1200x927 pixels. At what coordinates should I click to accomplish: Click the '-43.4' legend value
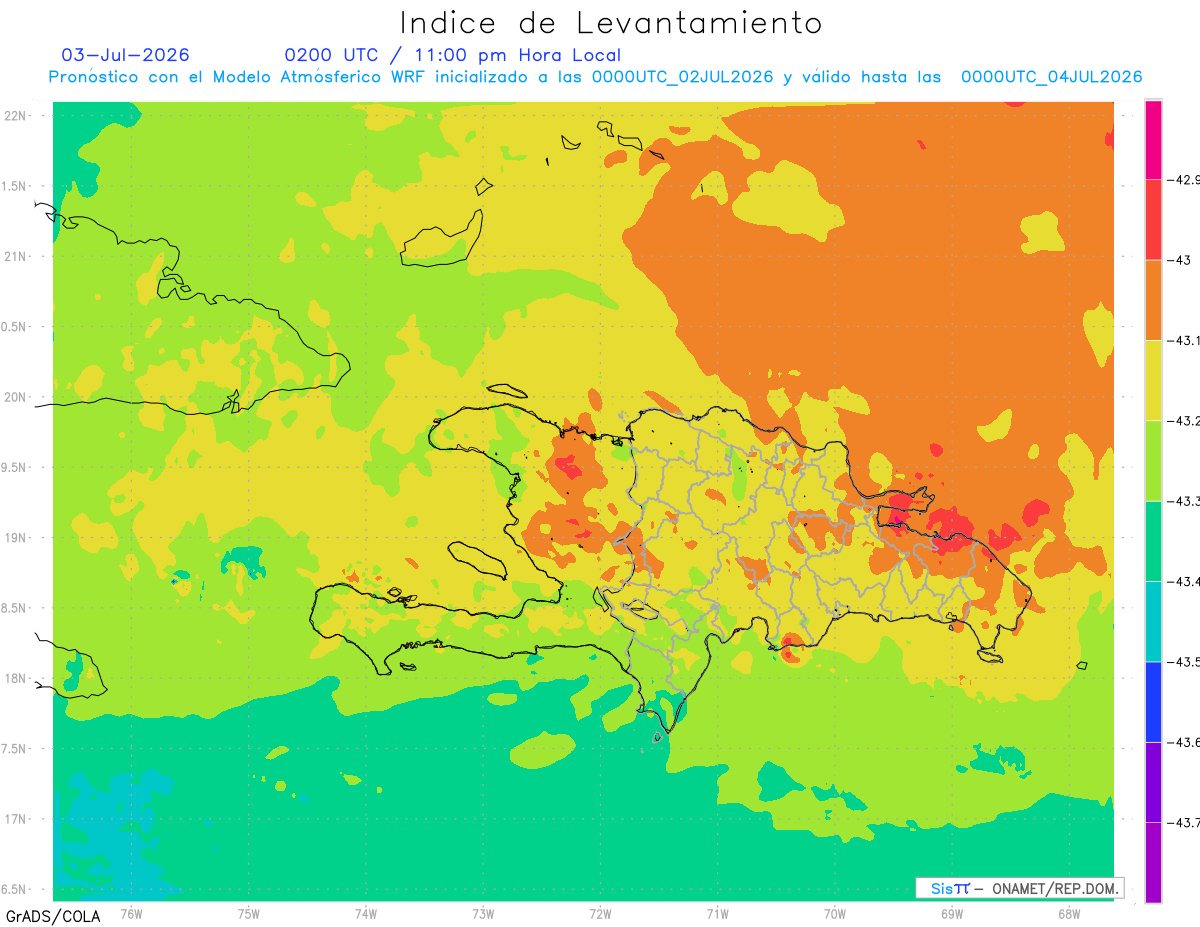tap(1183, 582)
